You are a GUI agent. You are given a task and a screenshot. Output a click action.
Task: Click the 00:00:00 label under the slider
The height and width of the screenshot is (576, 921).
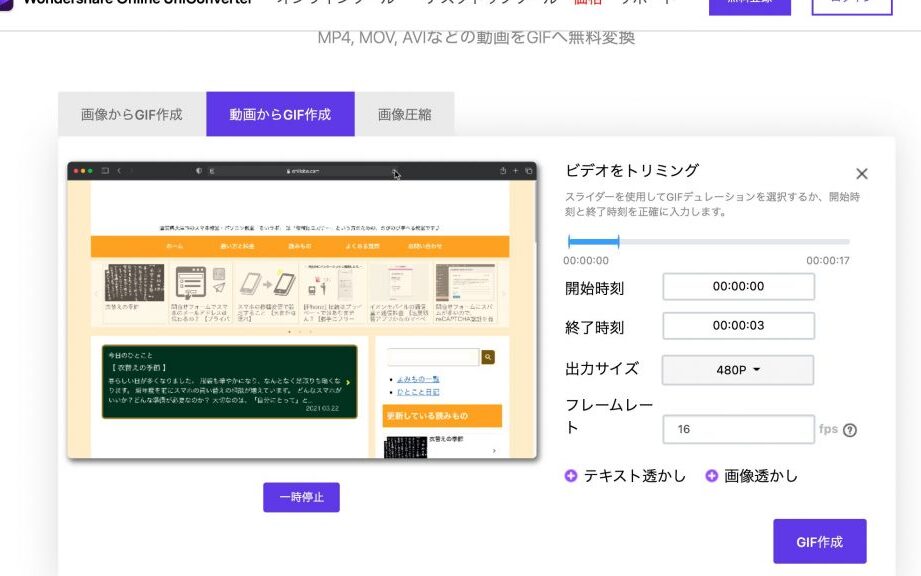pos(586,260)
